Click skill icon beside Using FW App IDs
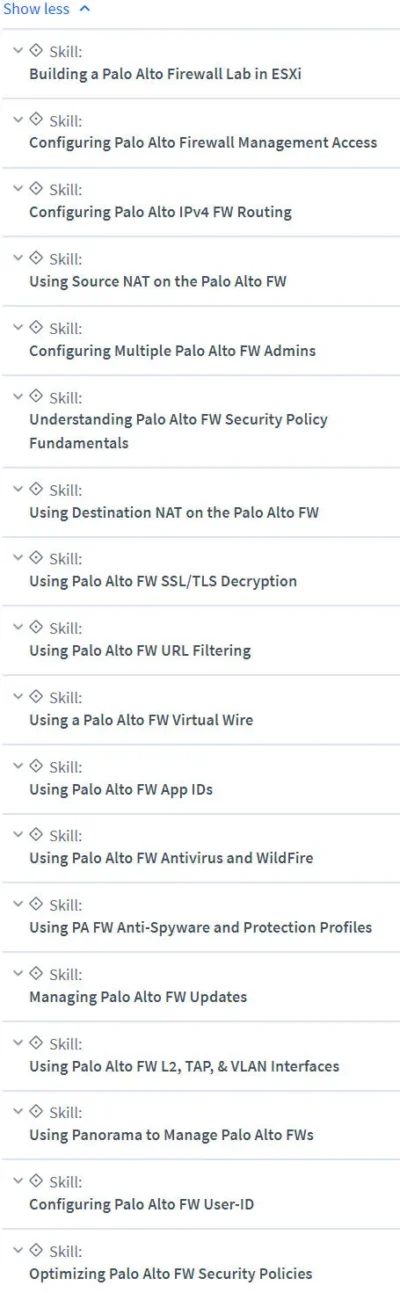400x1293 pixels. (x=37, y=765)
